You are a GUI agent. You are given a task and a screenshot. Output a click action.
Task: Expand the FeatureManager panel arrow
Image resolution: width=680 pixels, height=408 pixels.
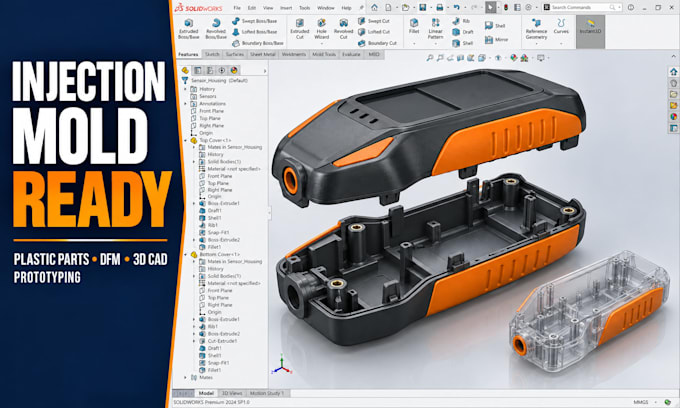click(x=265, y=71)
